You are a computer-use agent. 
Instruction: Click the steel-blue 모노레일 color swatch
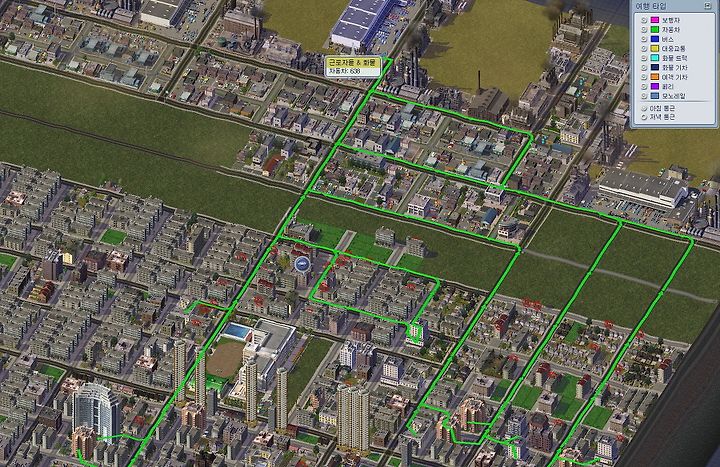point(655,96)
